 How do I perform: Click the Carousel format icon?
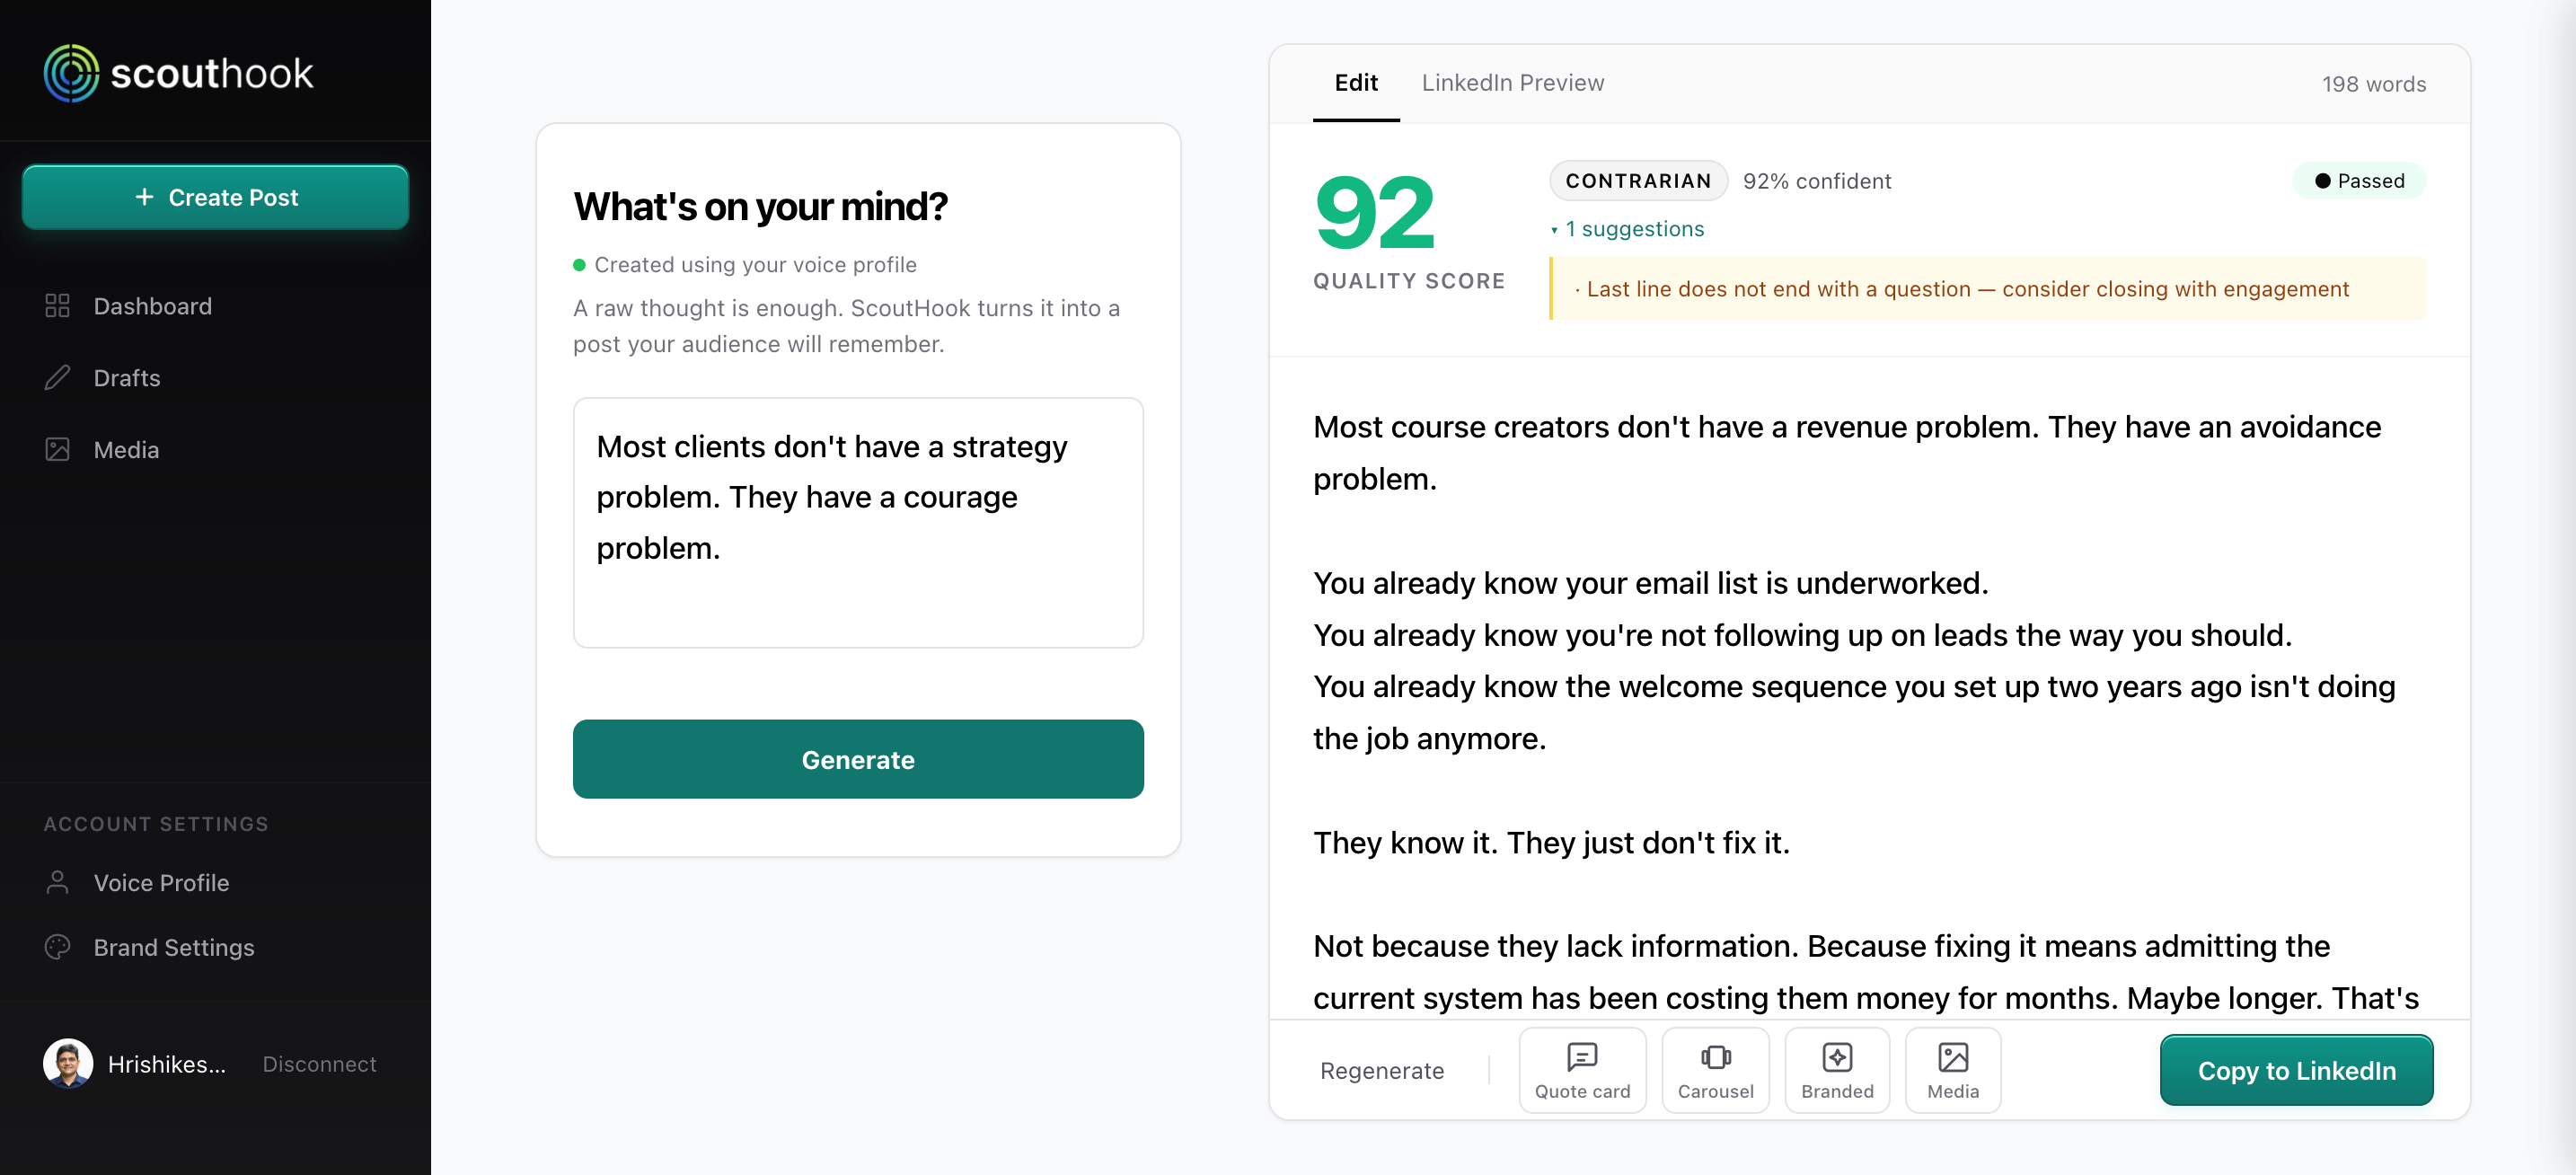[1716, 1057]
